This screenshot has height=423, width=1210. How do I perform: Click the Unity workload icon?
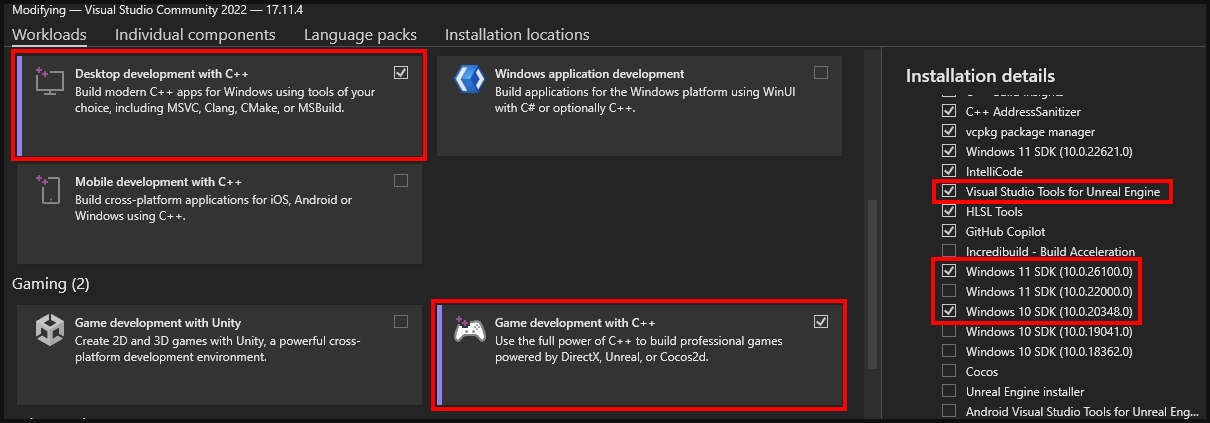[49, 329]
